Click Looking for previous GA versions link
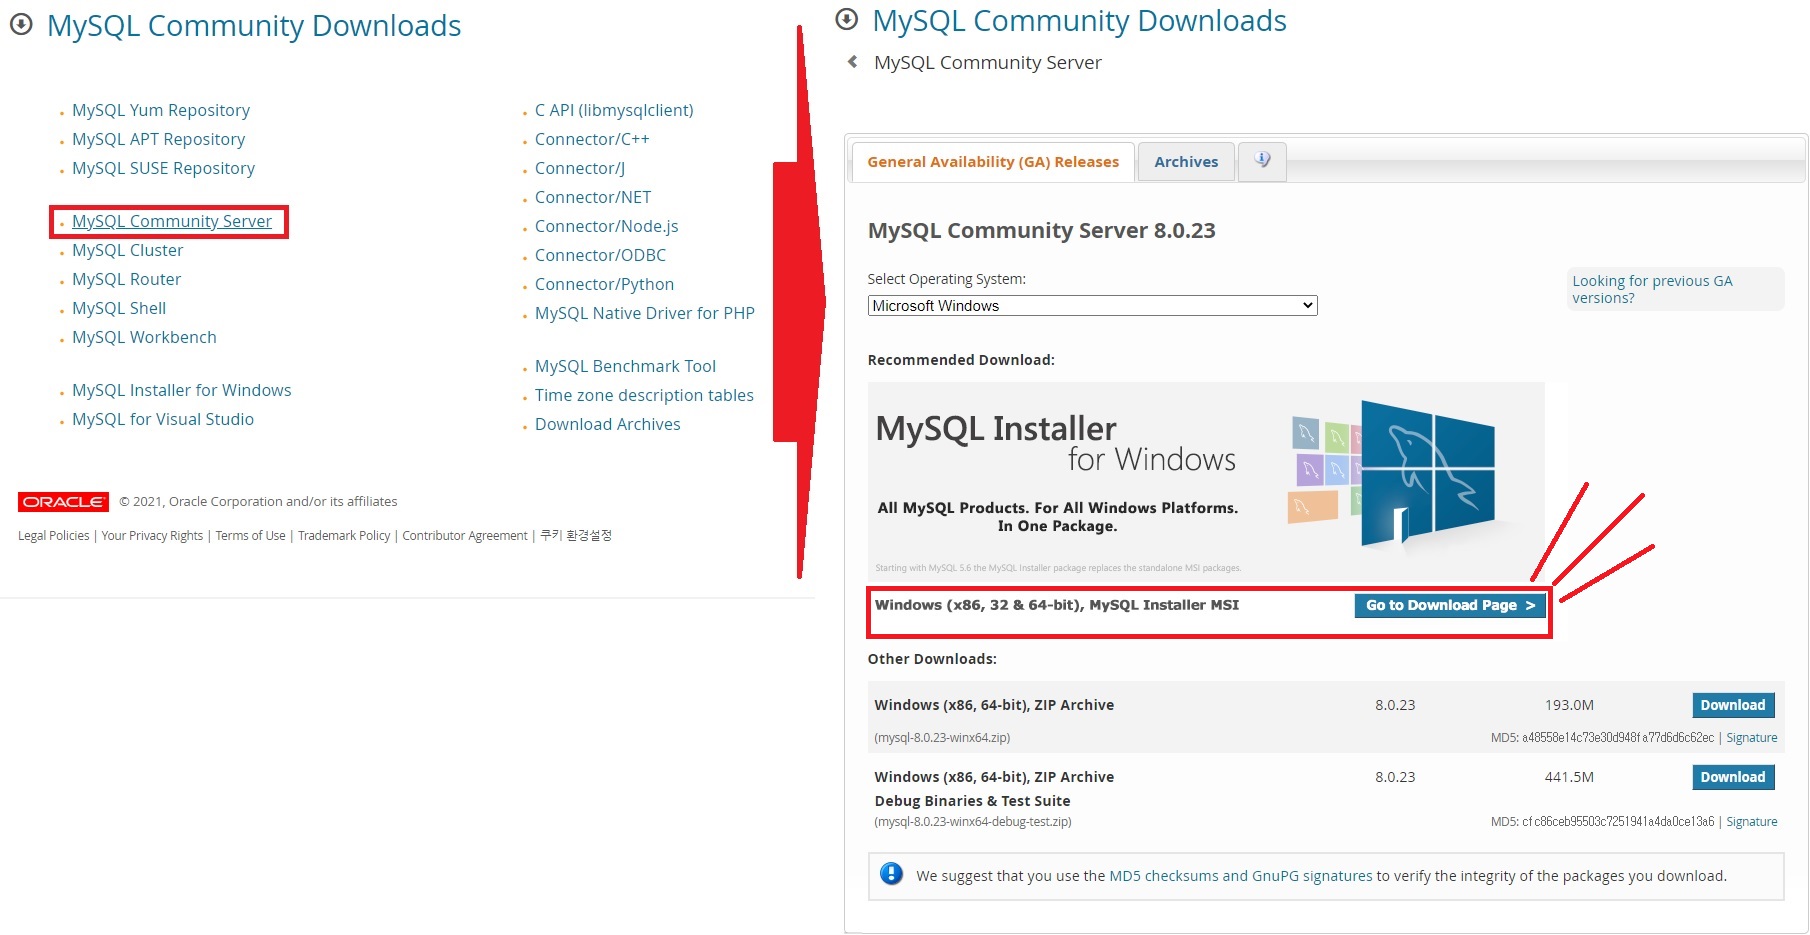The width and height of the screenshot is (1810, 935). 1652,289
